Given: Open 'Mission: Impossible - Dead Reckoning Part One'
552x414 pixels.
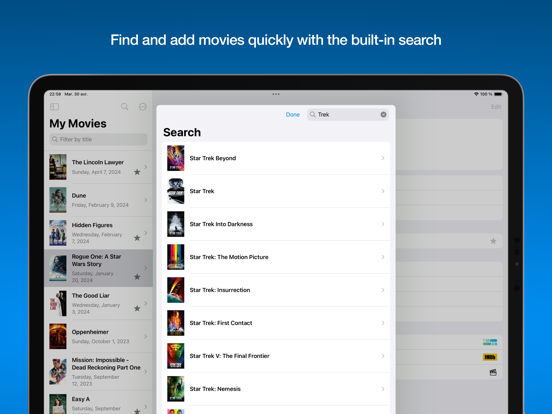Looking at the screenshot, I should [x=99, y=371].
